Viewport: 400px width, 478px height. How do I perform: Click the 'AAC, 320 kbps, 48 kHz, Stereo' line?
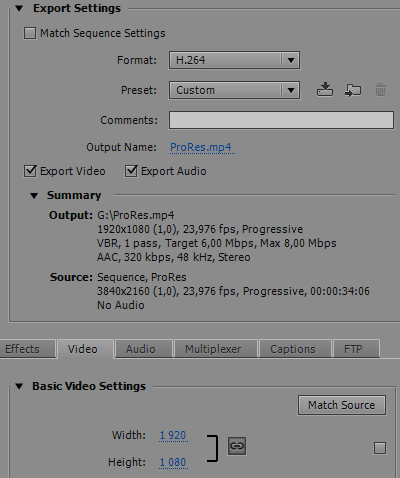(174, 257)
